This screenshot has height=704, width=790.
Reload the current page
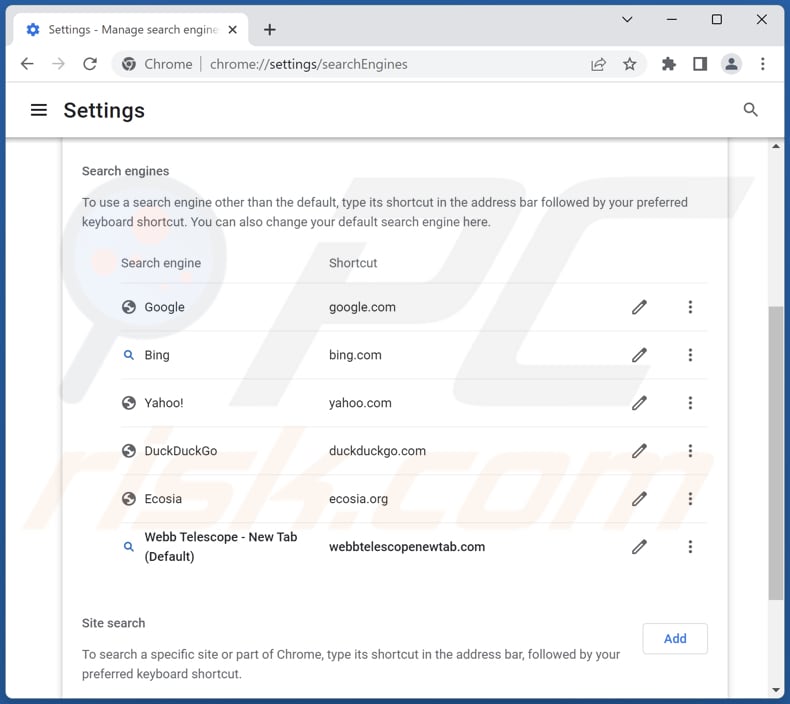pyautogui.click(x=90, y=64)
